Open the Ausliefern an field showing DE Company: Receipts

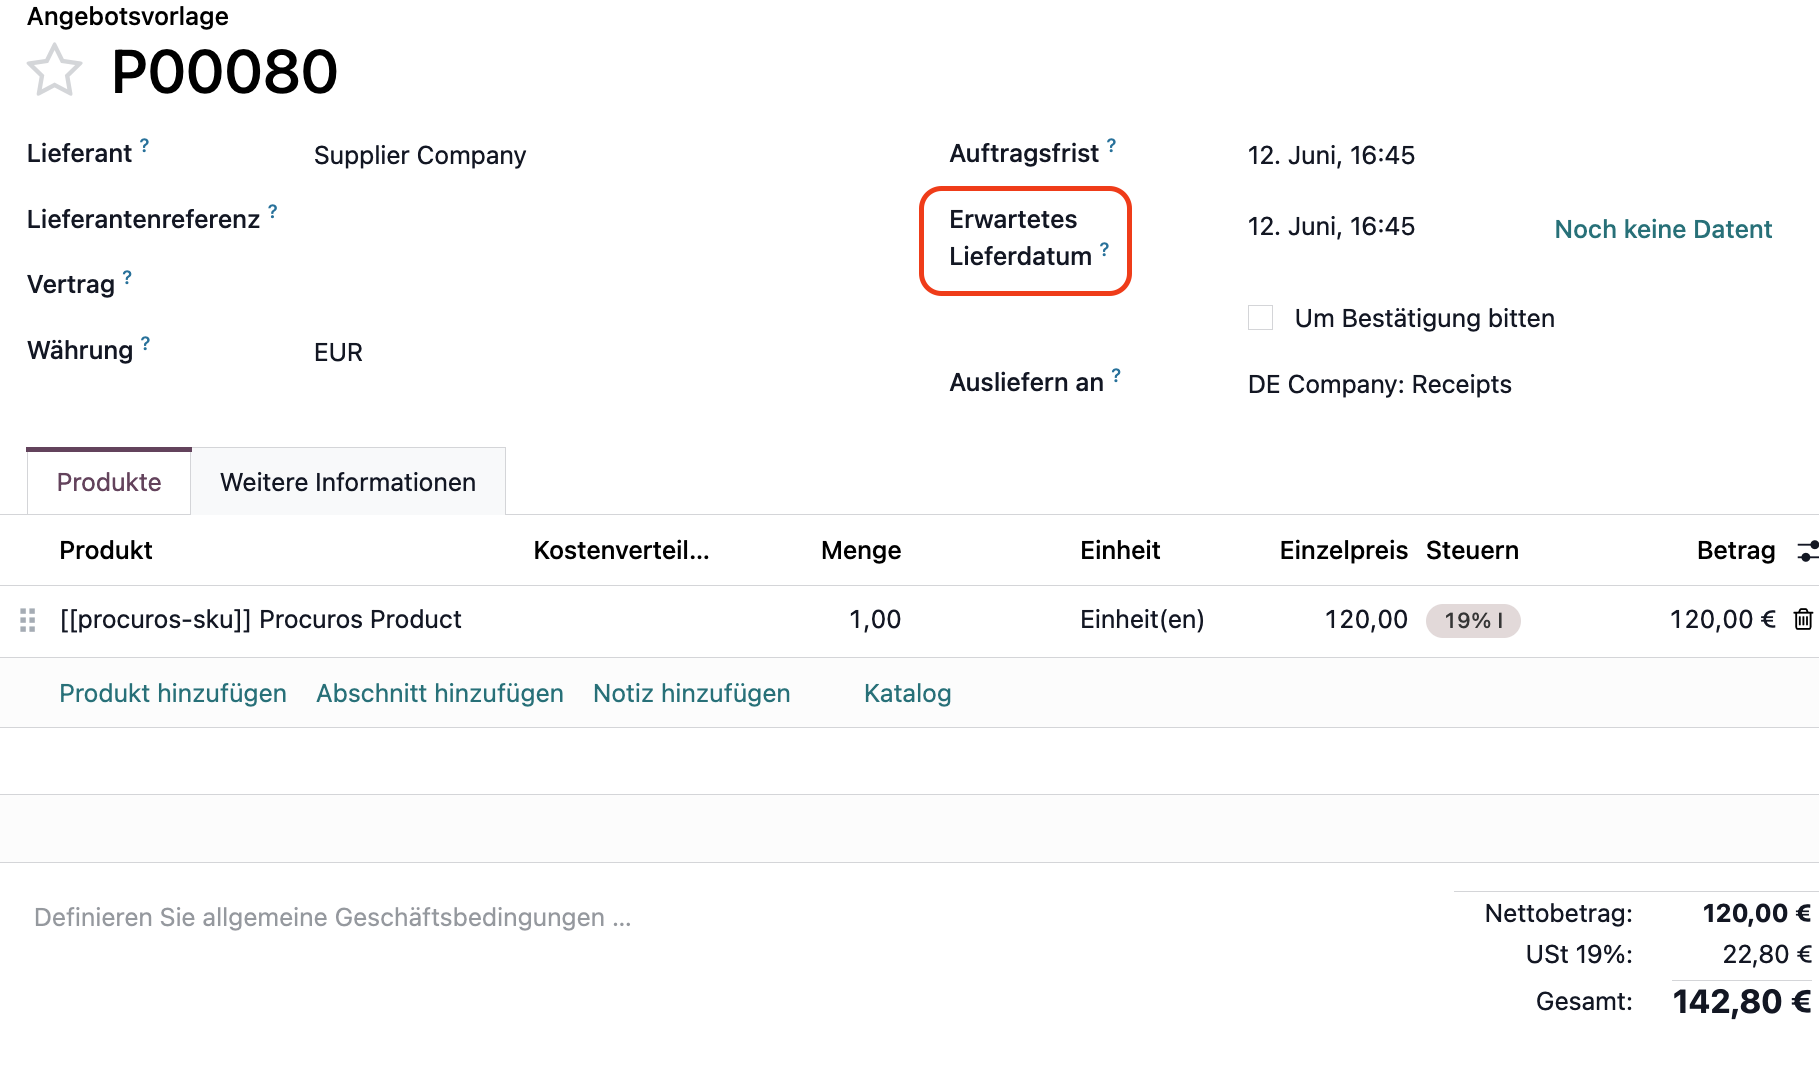(x=1379, y=384)
